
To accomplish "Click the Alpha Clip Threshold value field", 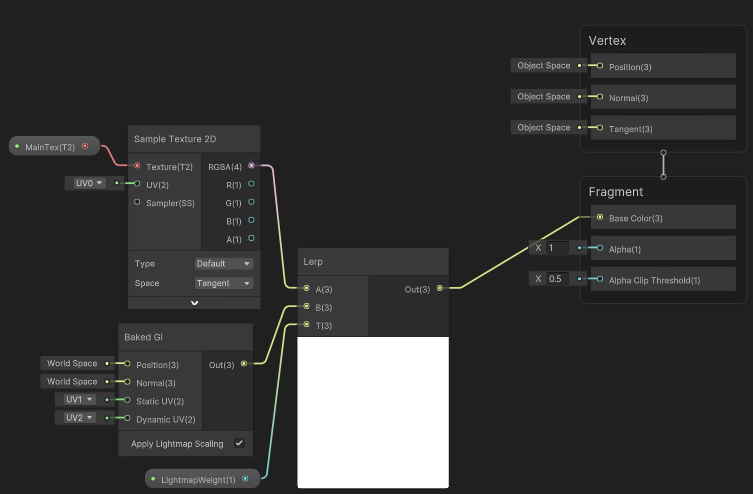I will [558, 279].
